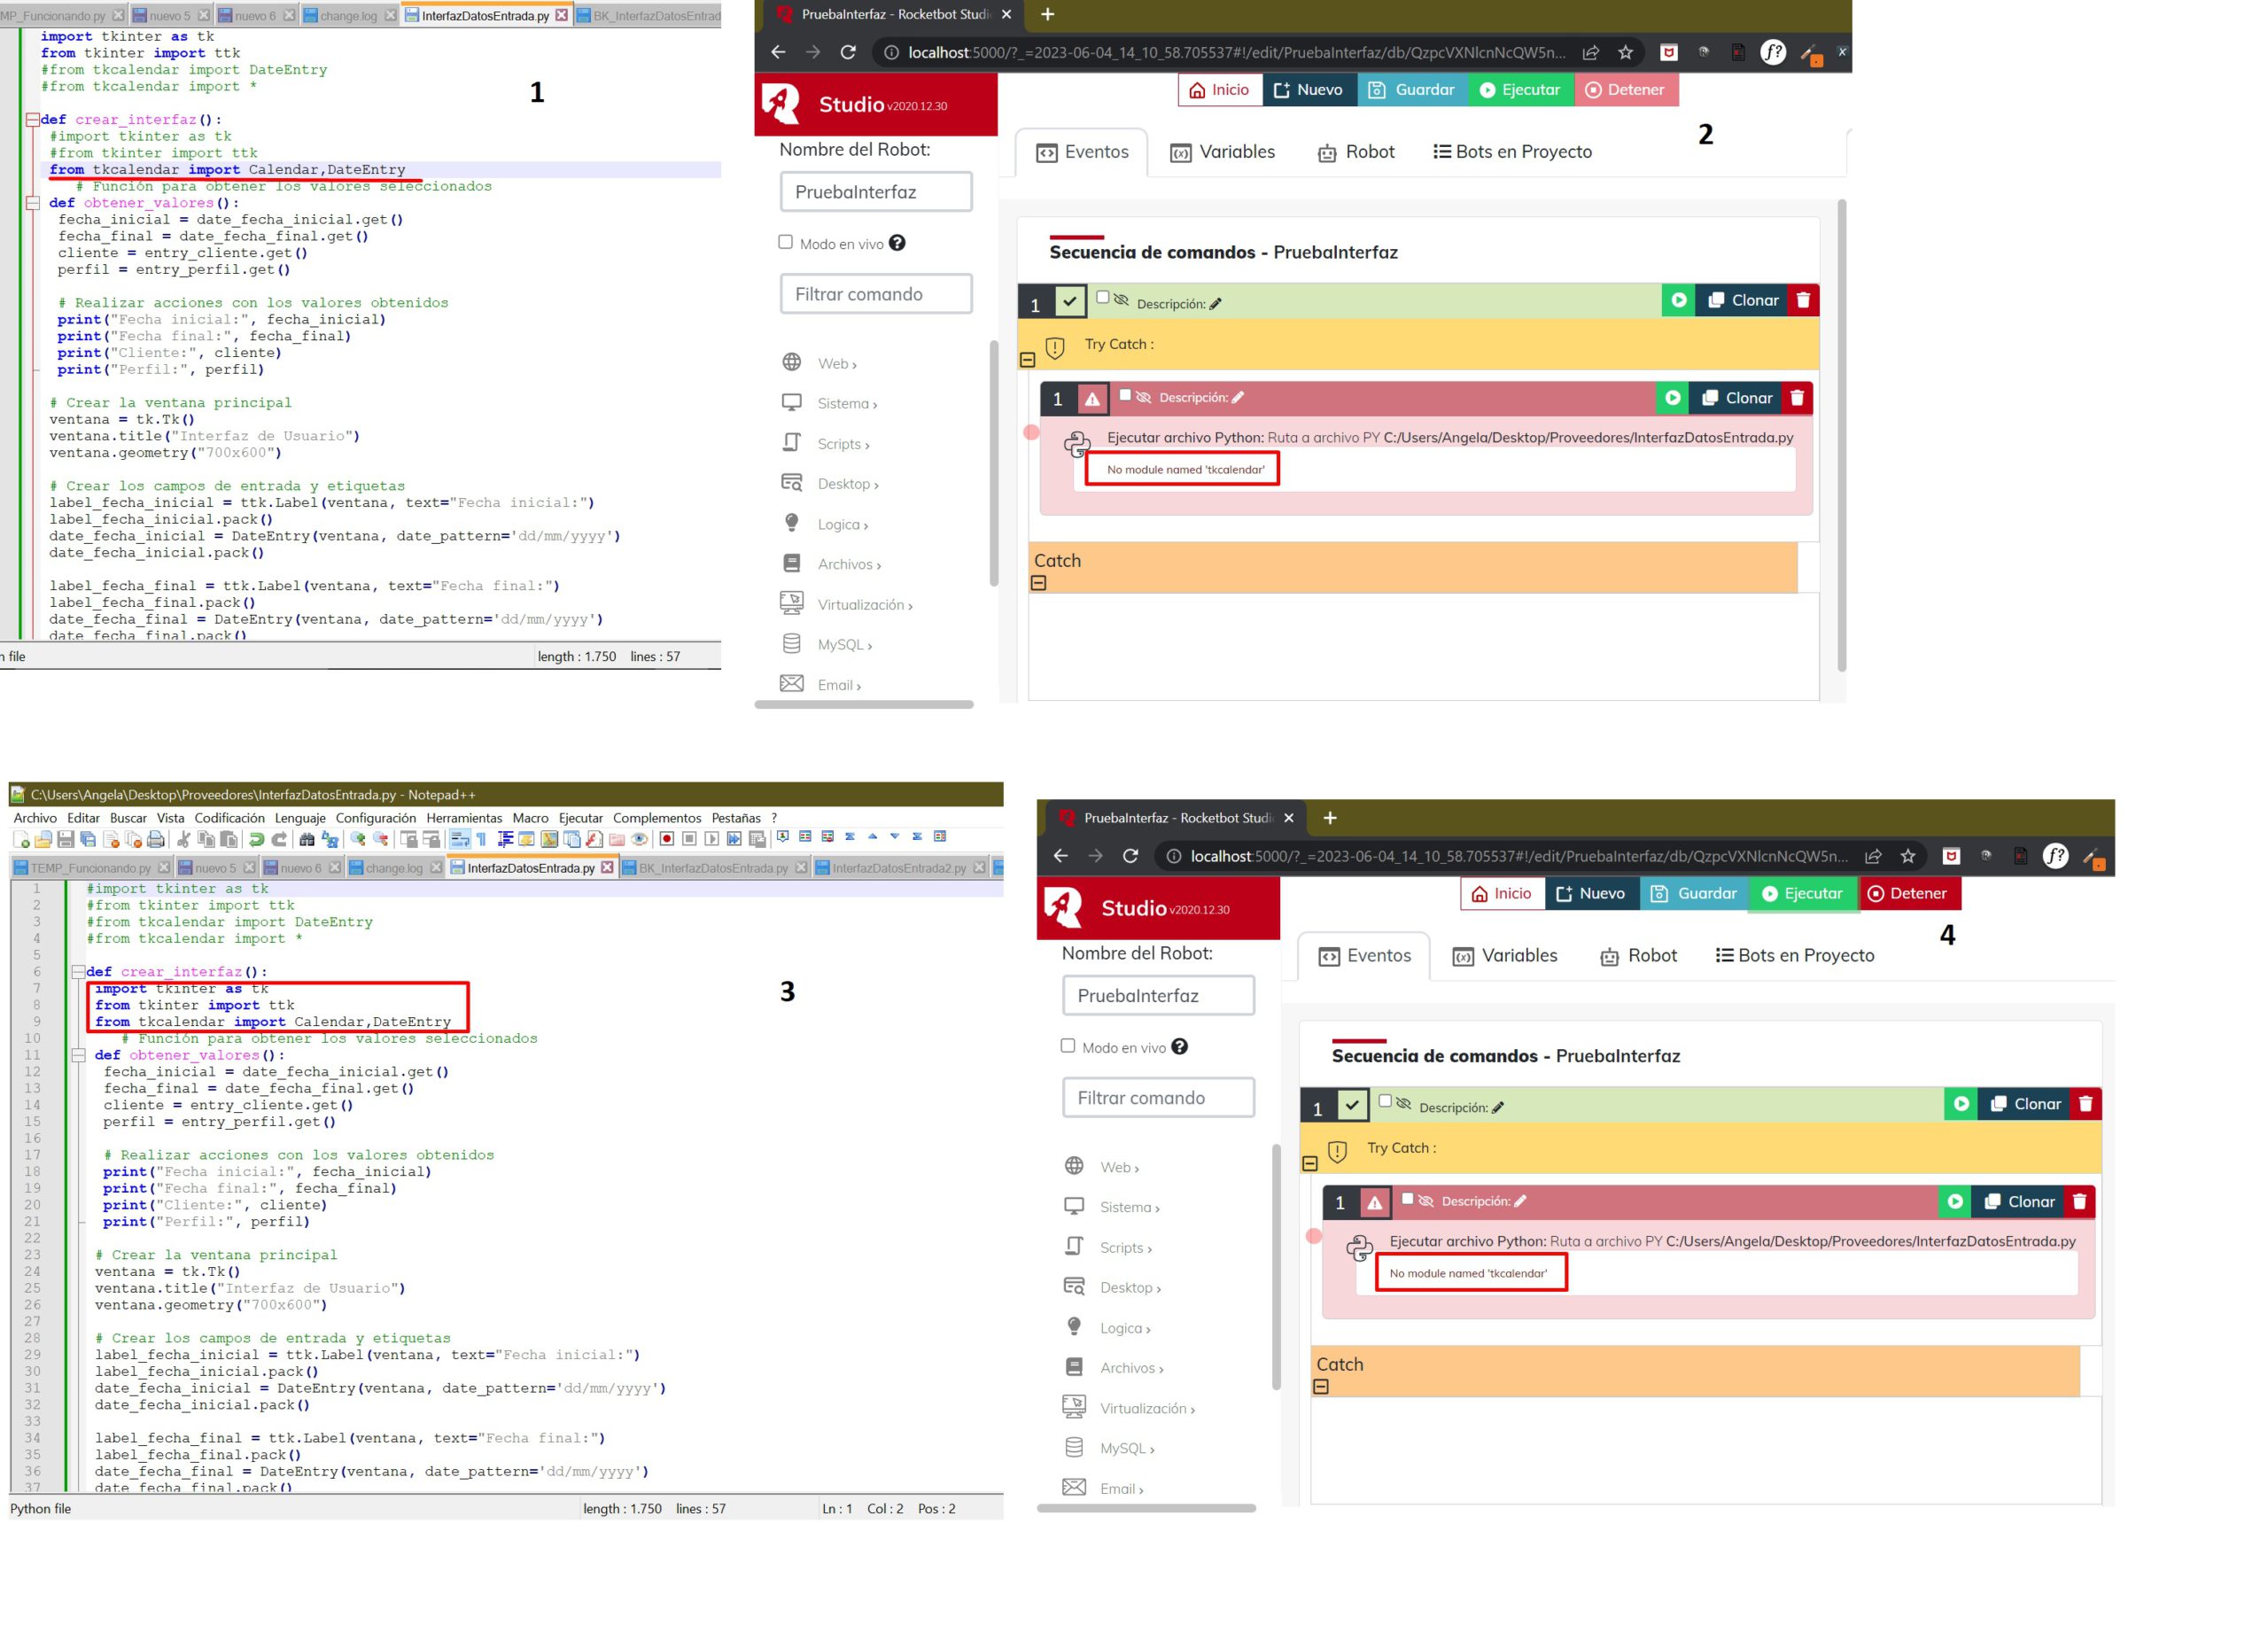
Task: Switch to the InterfazDatosEntrada2.py tab
Action: [898, 868]
